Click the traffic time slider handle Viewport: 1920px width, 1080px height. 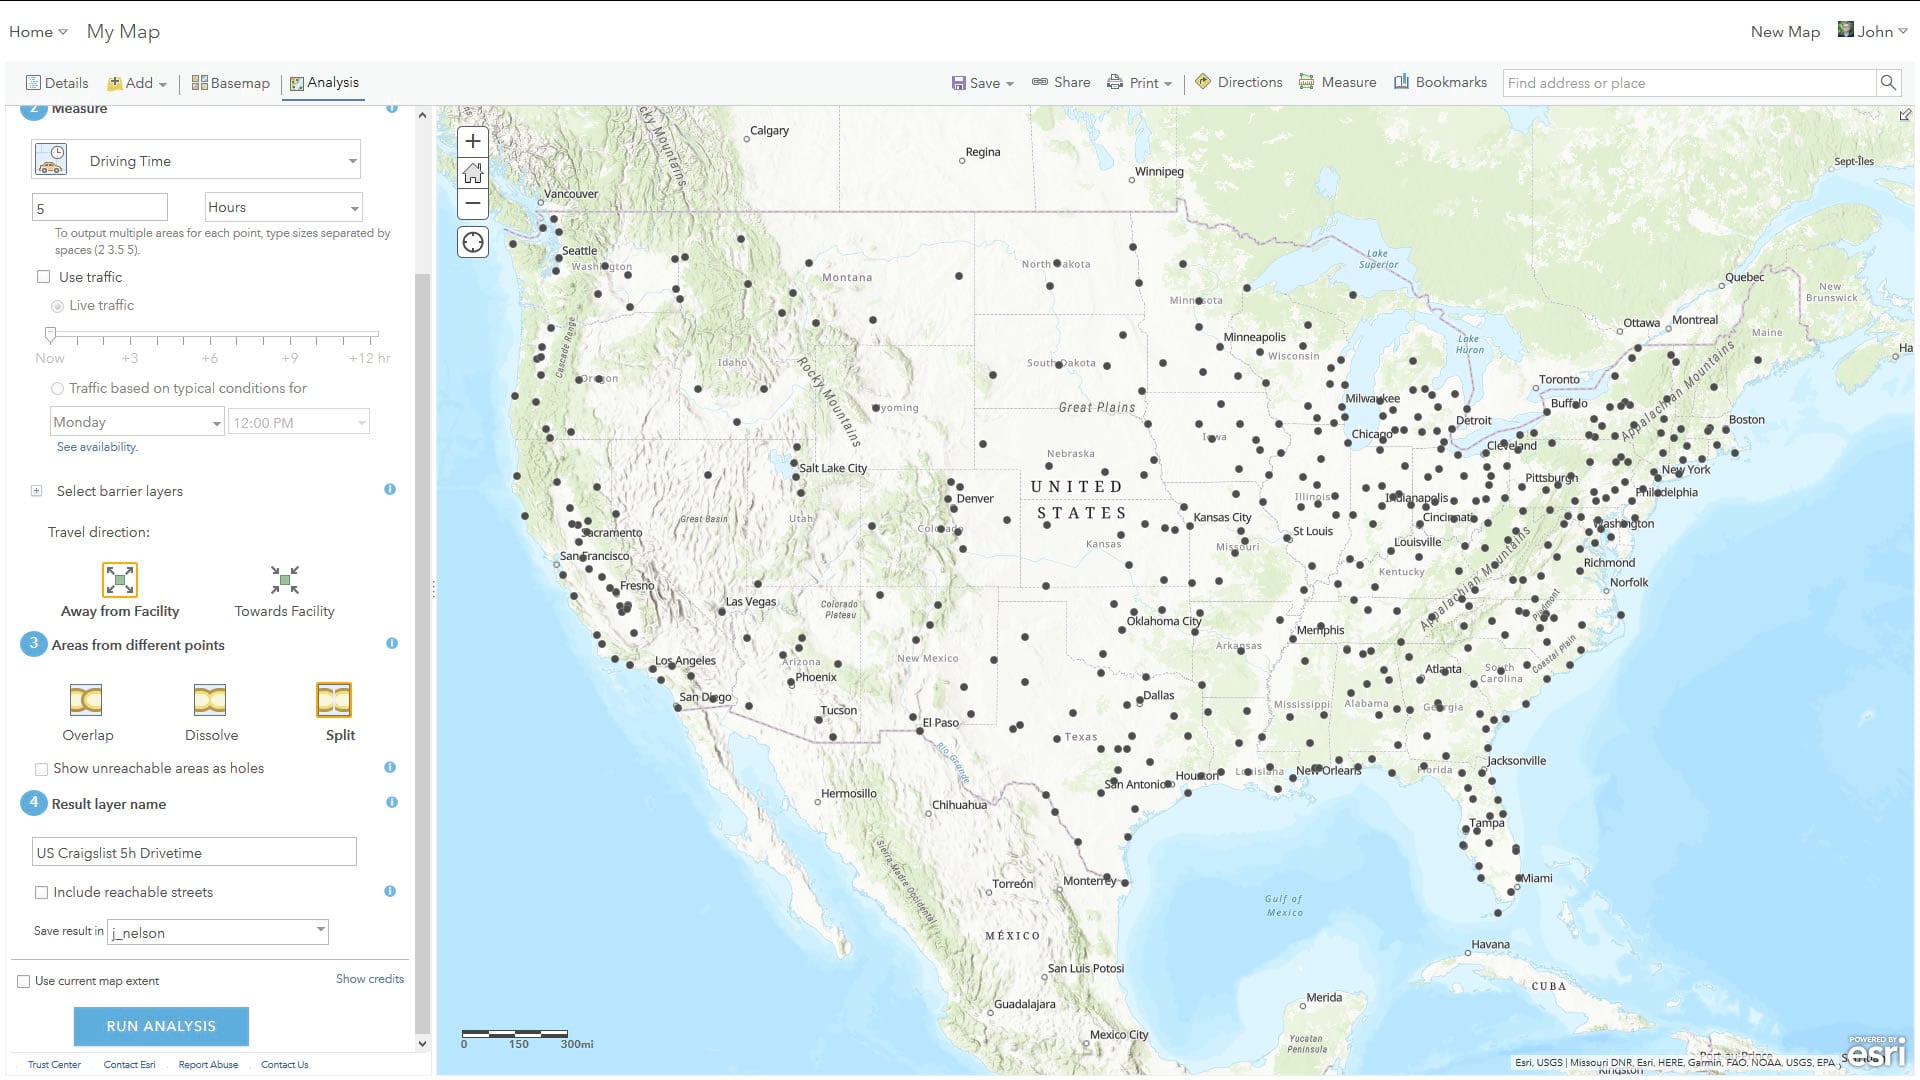pyautogui.click(x=50, y=334)
